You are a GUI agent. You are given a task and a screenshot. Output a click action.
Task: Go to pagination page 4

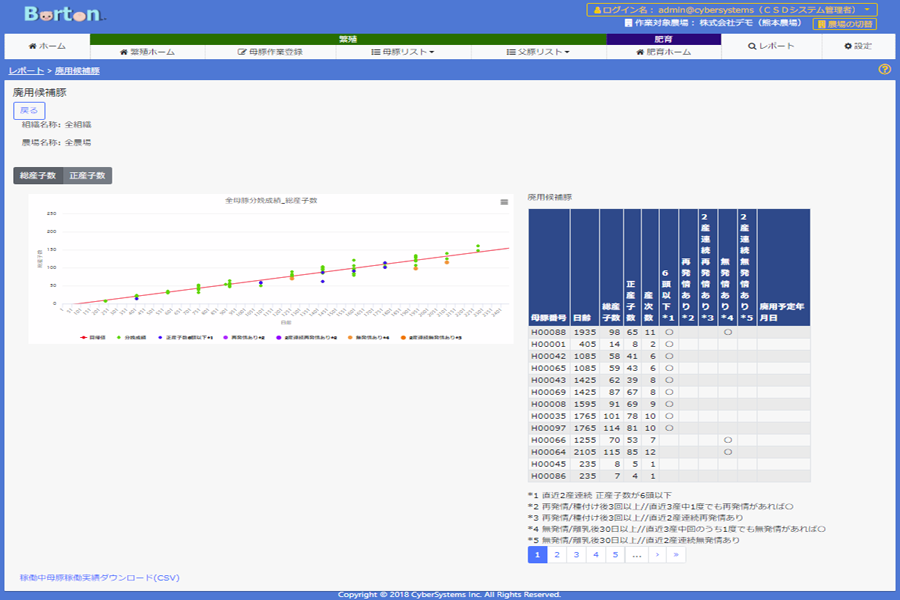point(596,555)
